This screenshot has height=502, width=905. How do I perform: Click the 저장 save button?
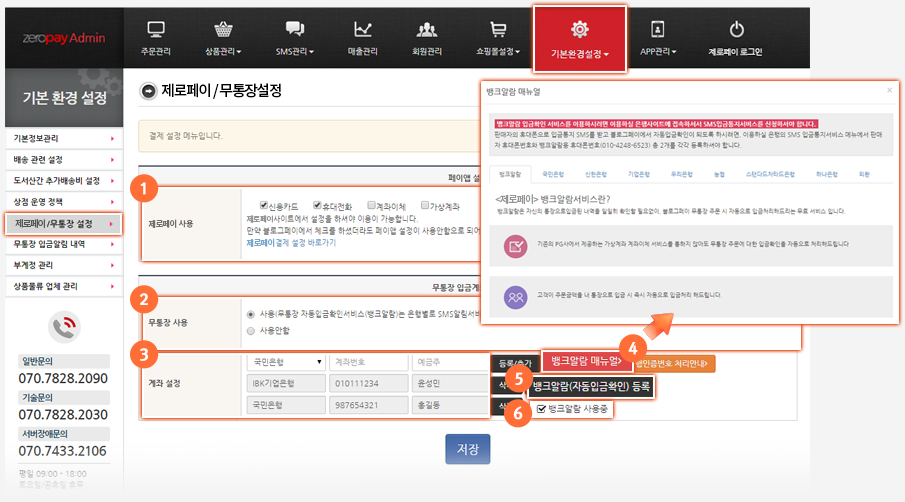click(x=468, y=449)
